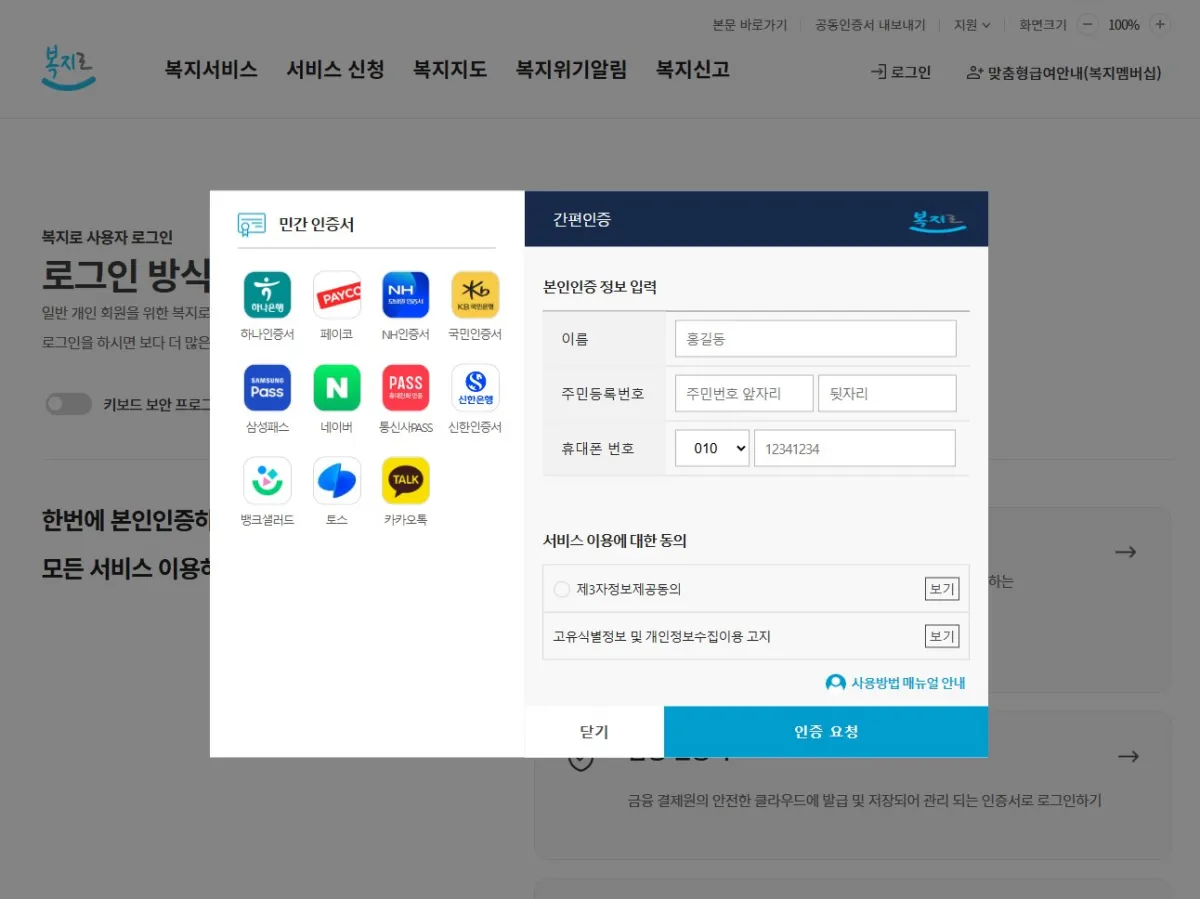
Task: Click the 서비스 이용에 대한 동의 heading
Action: 615,541
